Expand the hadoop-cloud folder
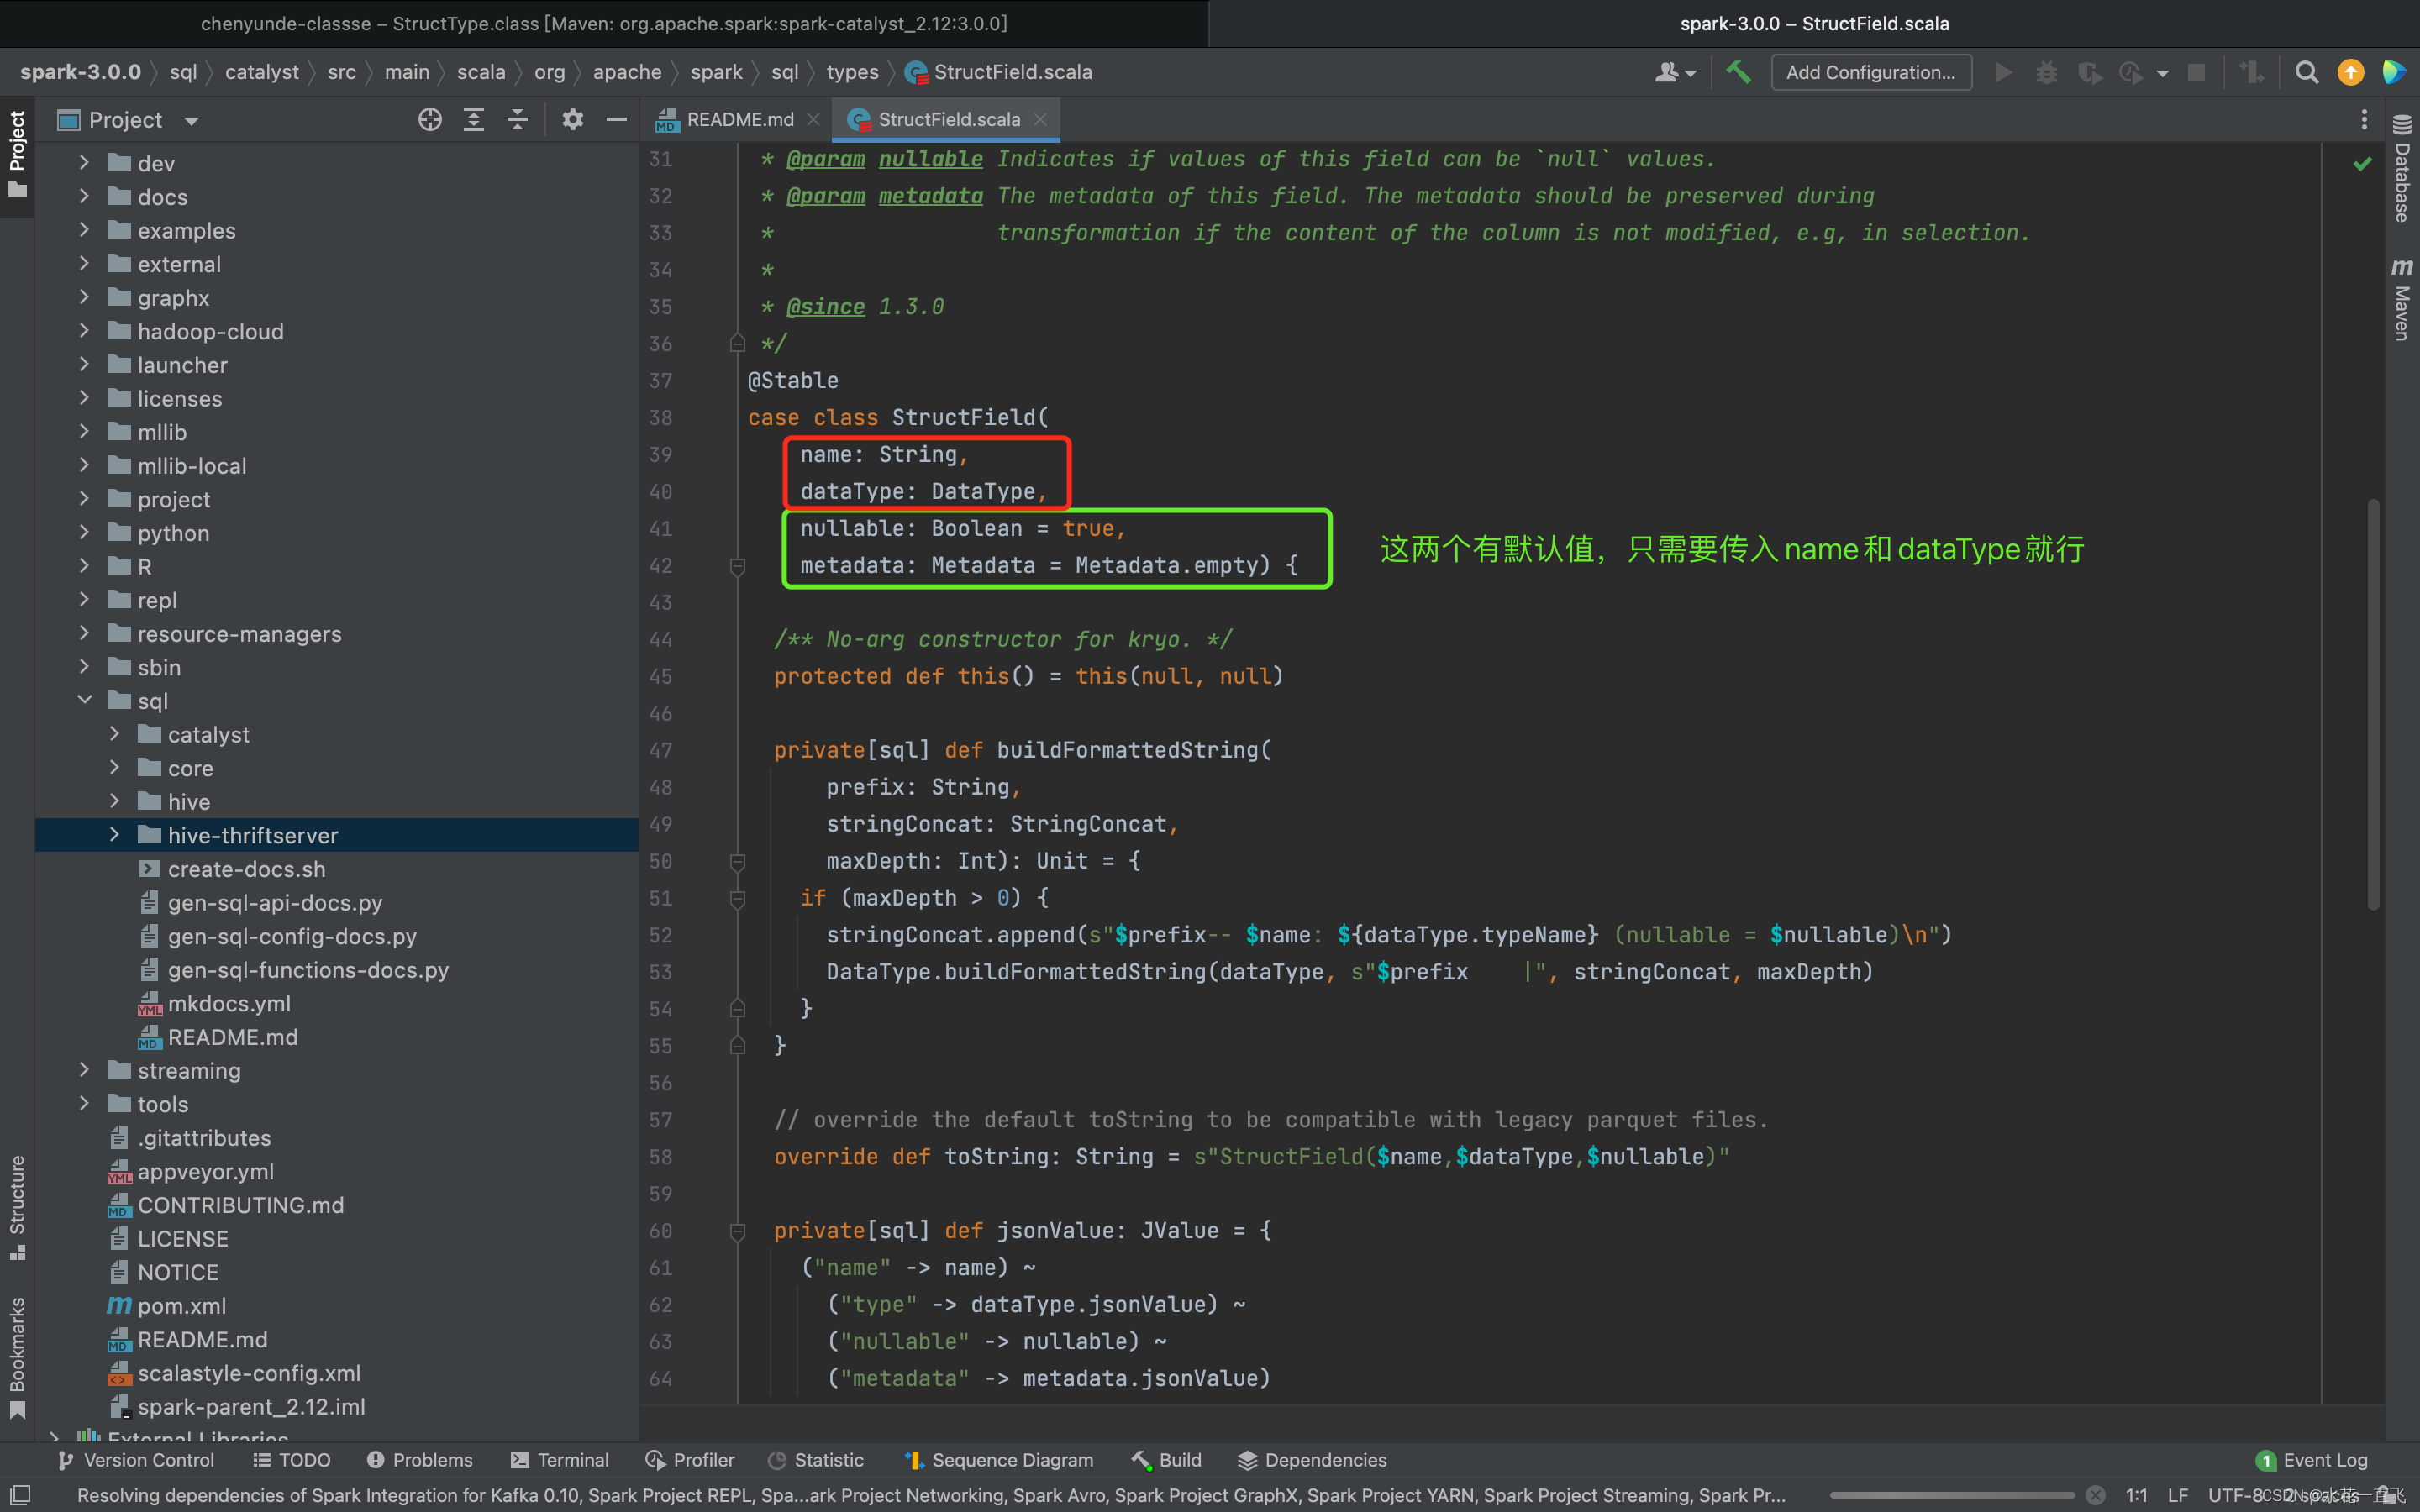This screenshot has height=1512, width=2420. pyautogui.click(x=84, y=330)
